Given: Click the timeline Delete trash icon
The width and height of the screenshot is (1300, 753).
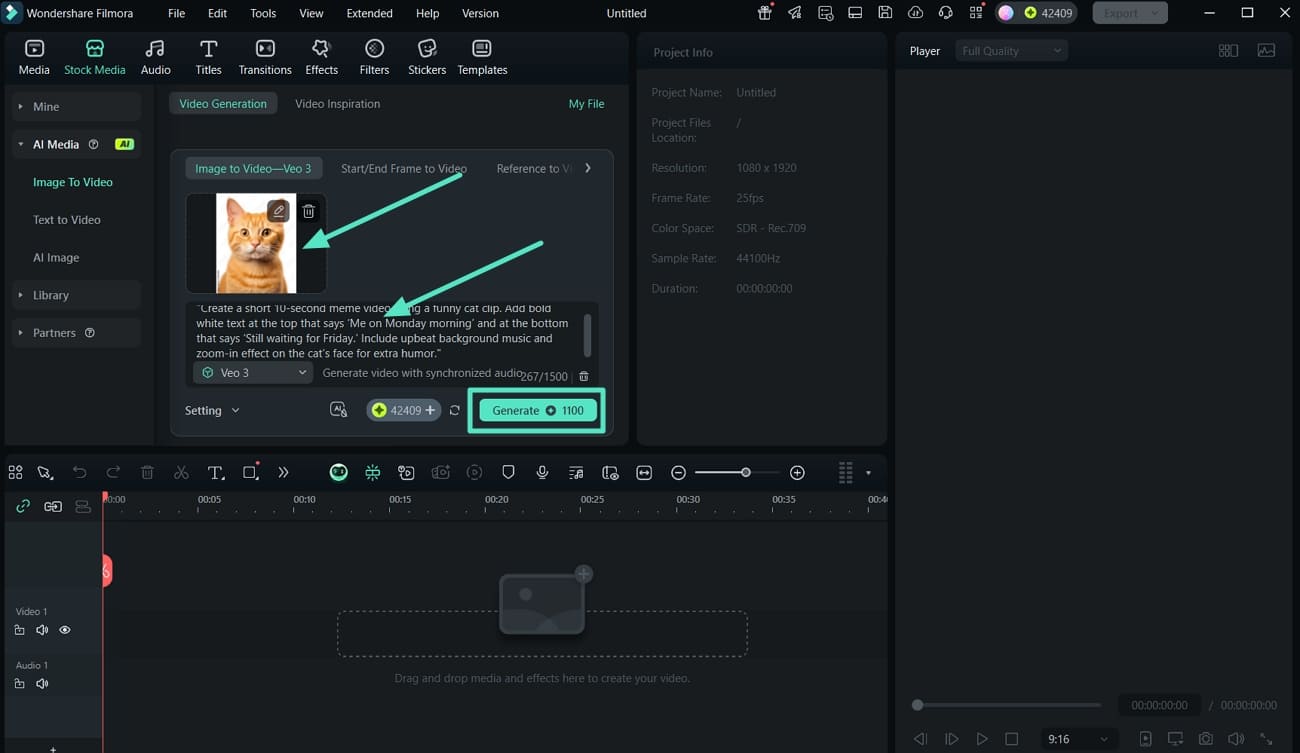Looking at the screenshot, I should (147, 472).
